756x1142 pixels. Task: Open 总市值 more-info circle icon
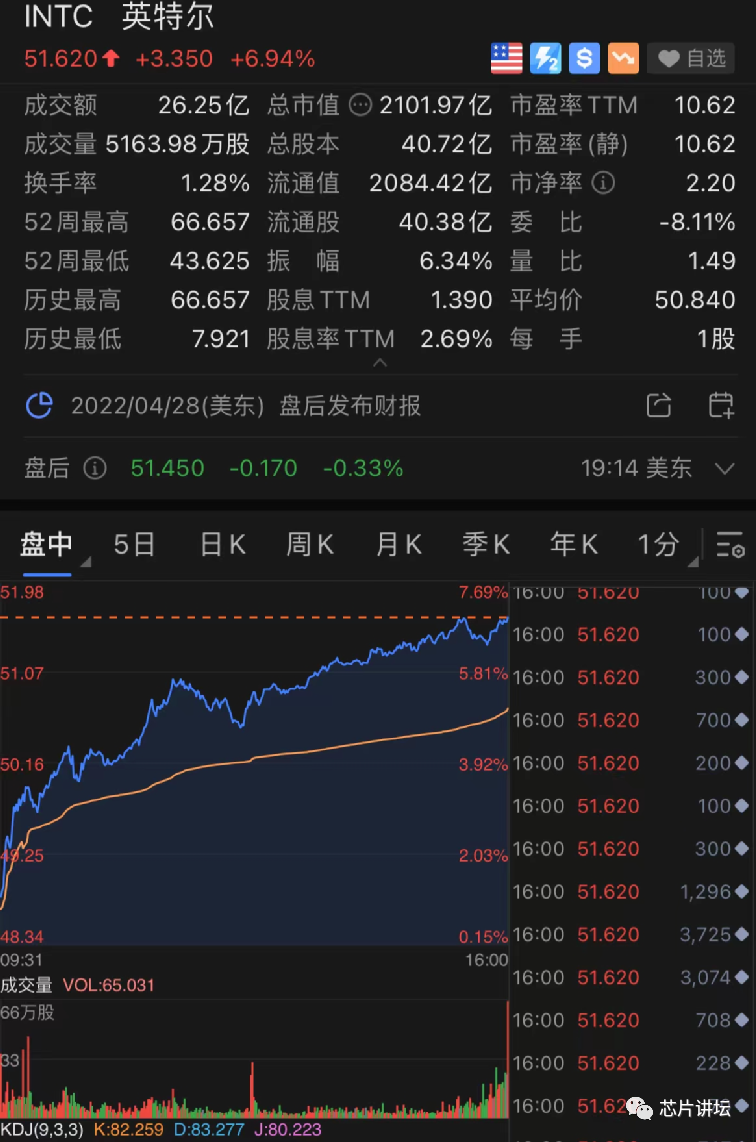tap(360, 106)
